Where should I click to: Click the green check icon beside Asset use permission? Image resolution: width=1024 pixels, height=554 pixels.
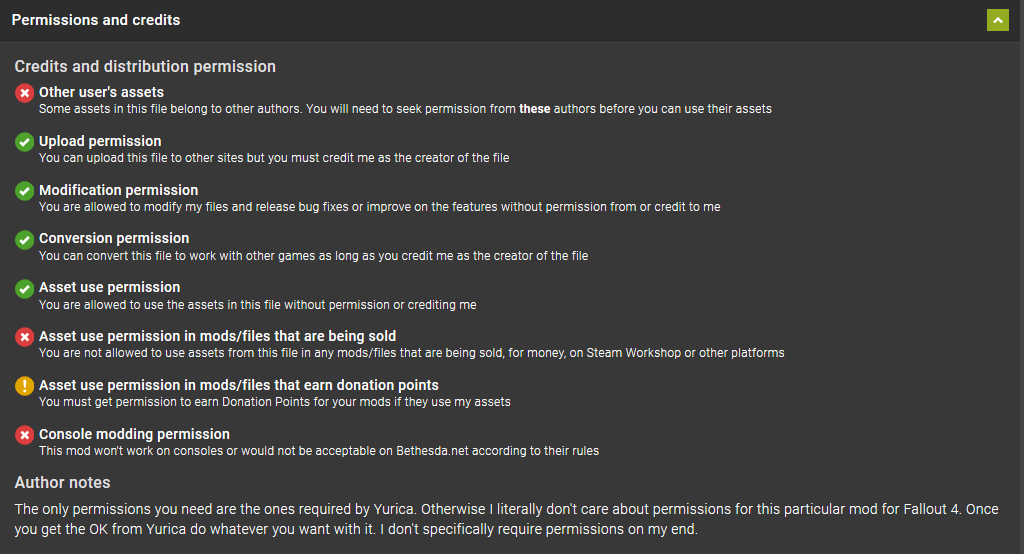point(25,289)
